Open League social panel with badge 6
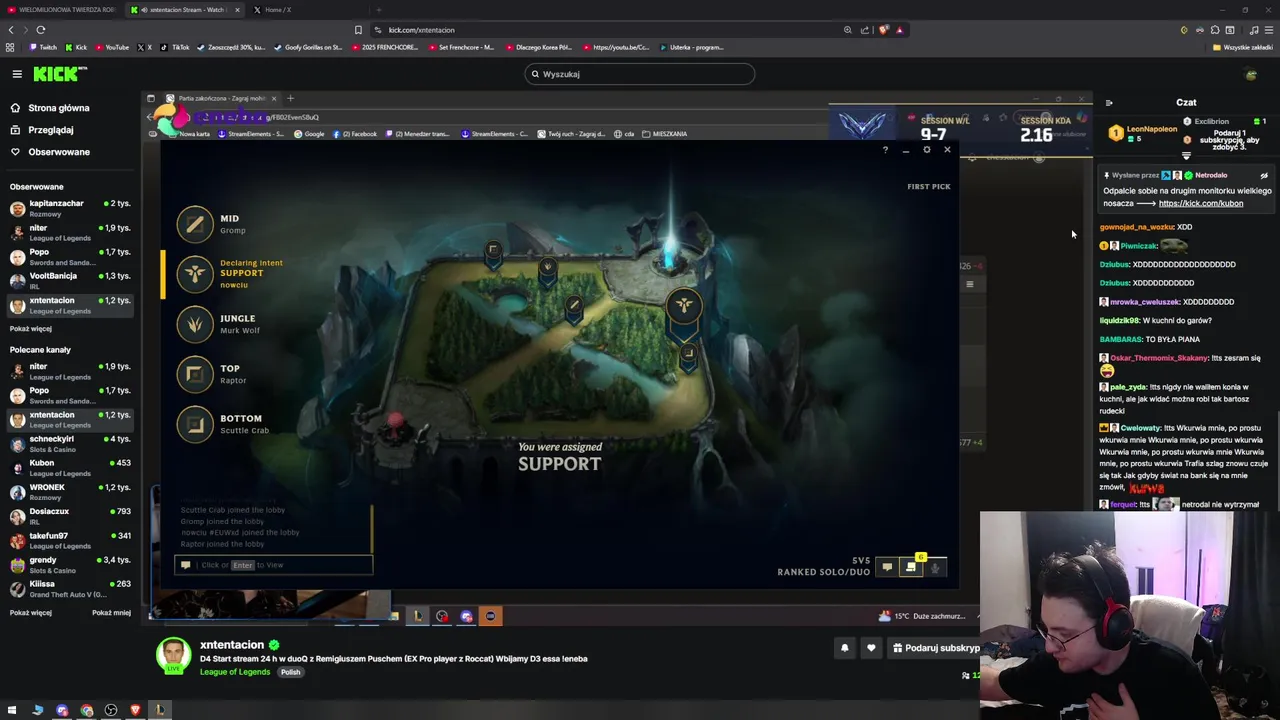Image resolution: width=1280 pixels, height=720 pixels. click(x=911, y=566)
